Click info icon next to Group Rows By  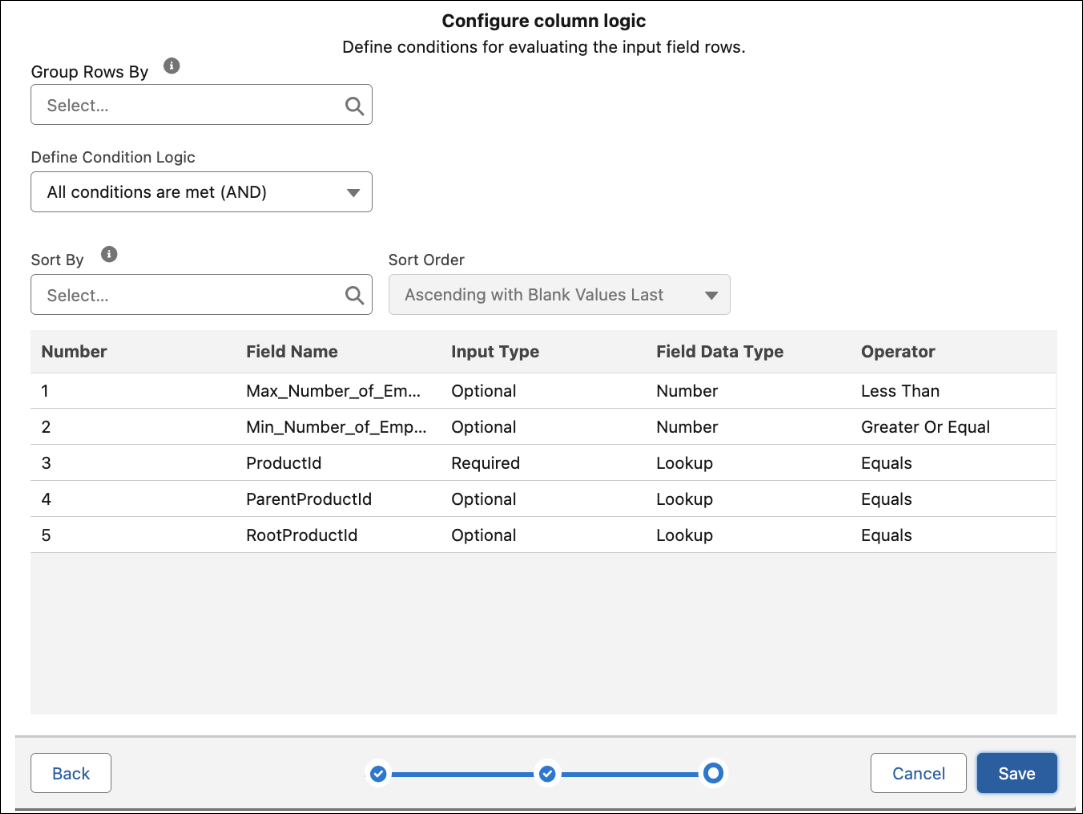(x=172, y=66)
